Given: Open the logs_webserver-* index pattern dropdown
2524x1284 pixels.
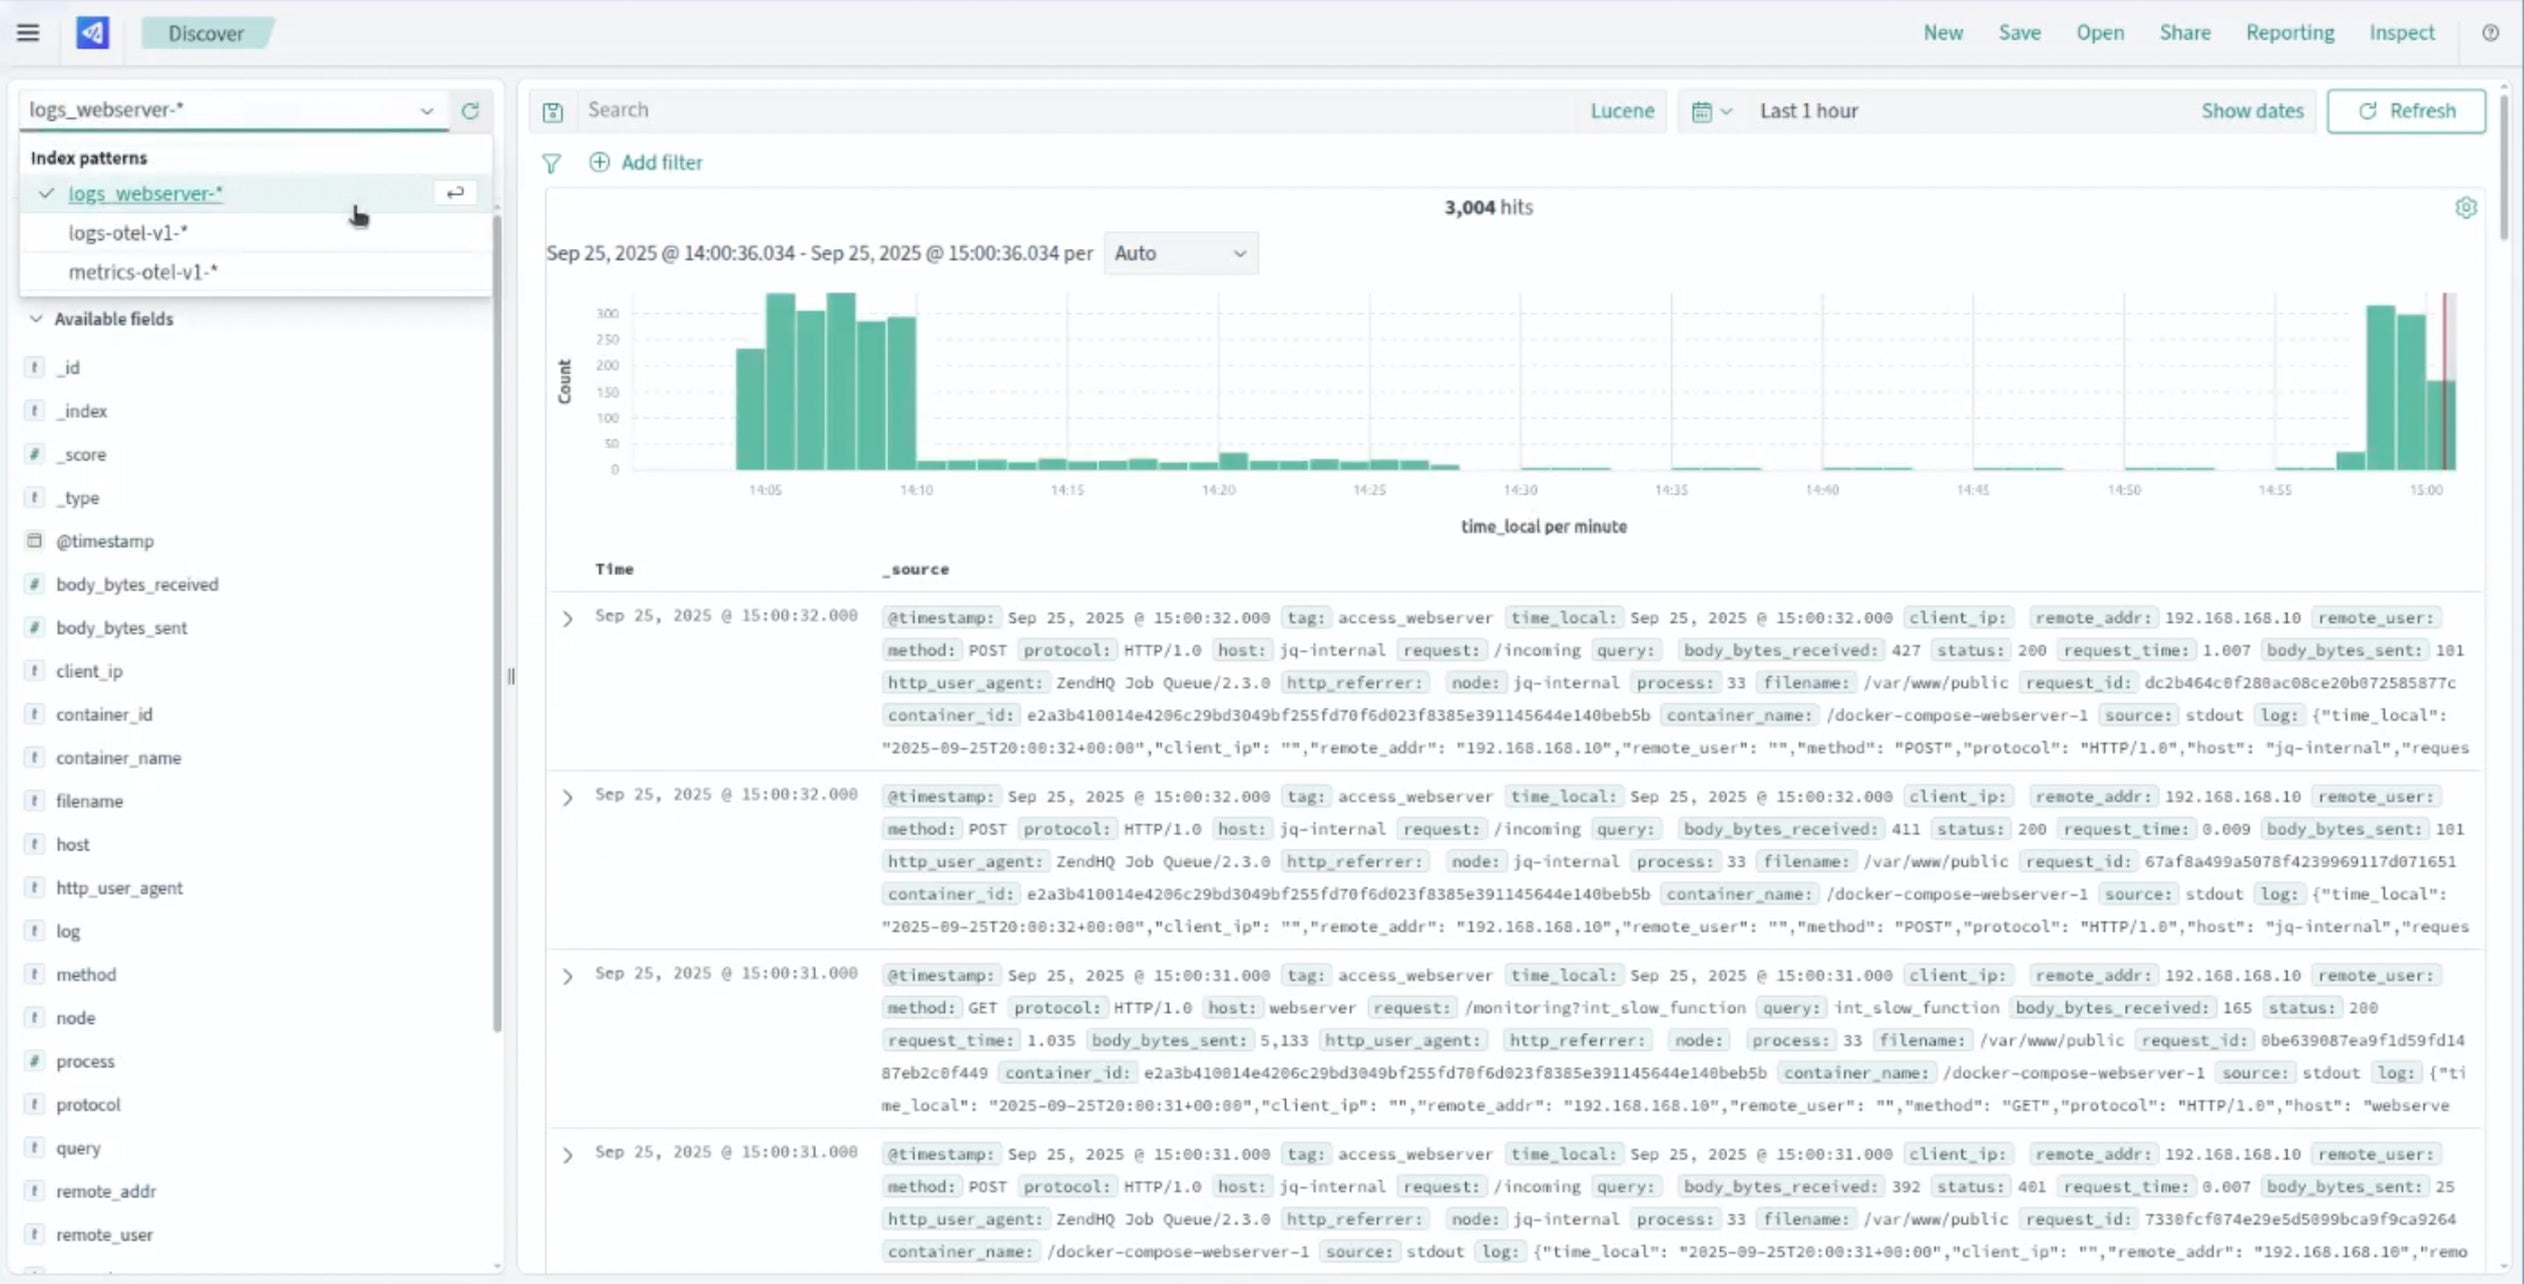Looking at the screenshot, I should click(x=232, y=110).
